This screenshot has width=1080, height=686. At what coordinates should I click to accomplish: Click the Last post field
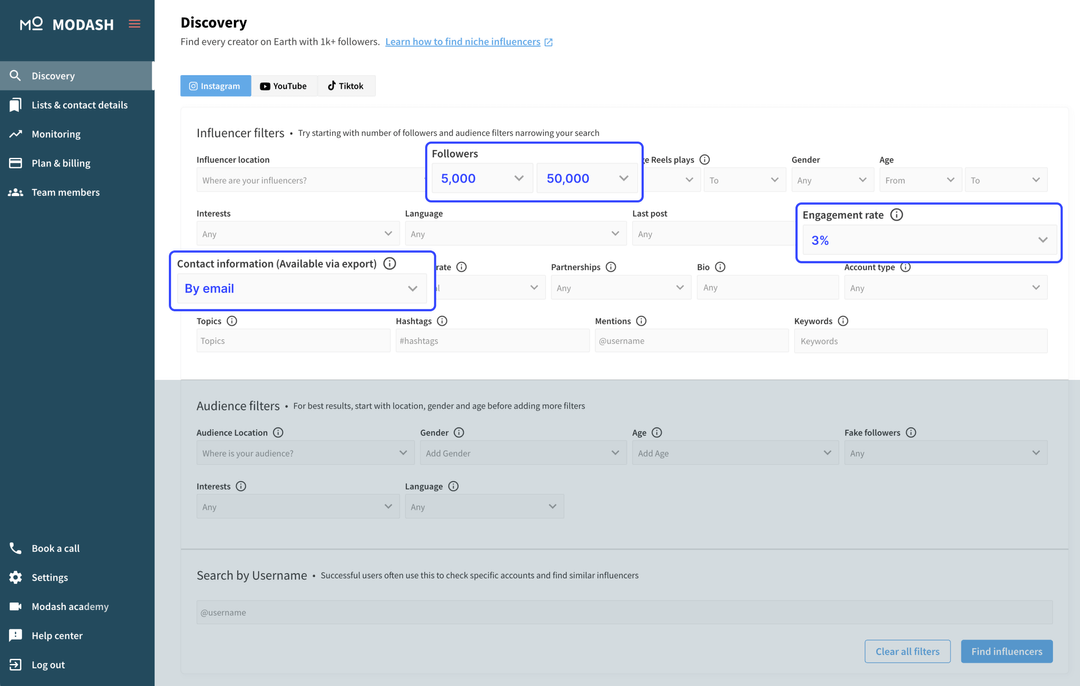click(x=714, y=234)
